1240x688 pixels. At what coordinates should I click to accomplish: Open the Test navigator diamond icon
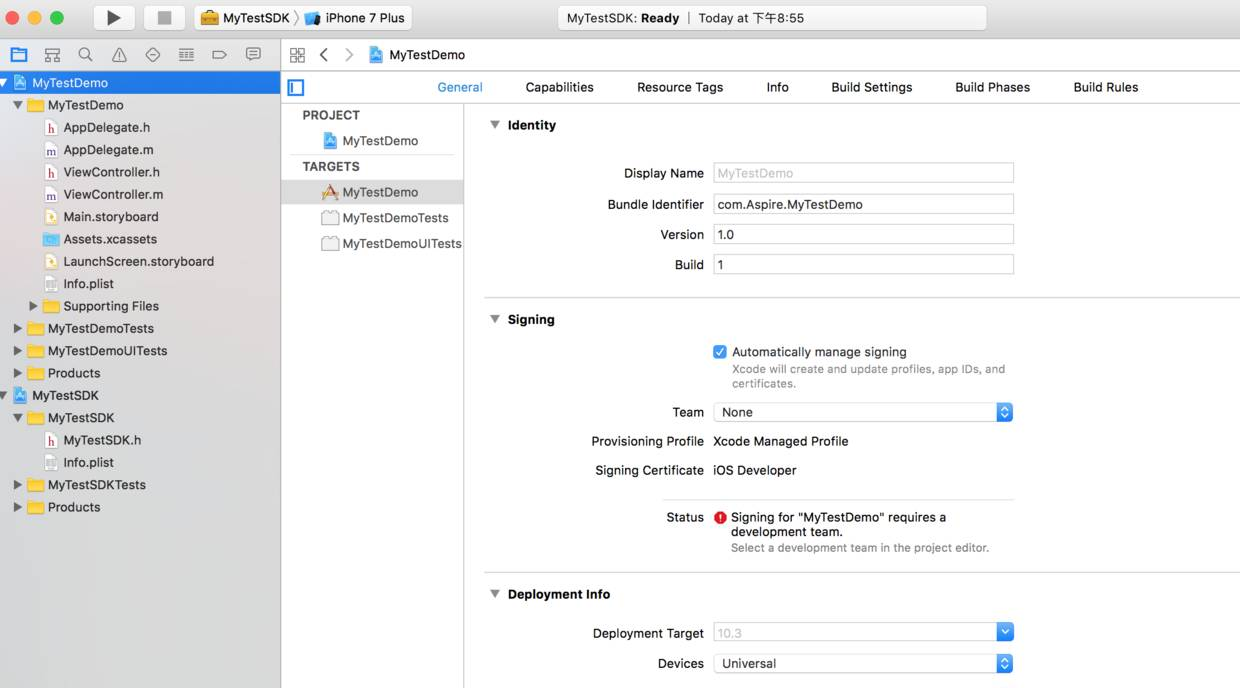tap(153, 55)
